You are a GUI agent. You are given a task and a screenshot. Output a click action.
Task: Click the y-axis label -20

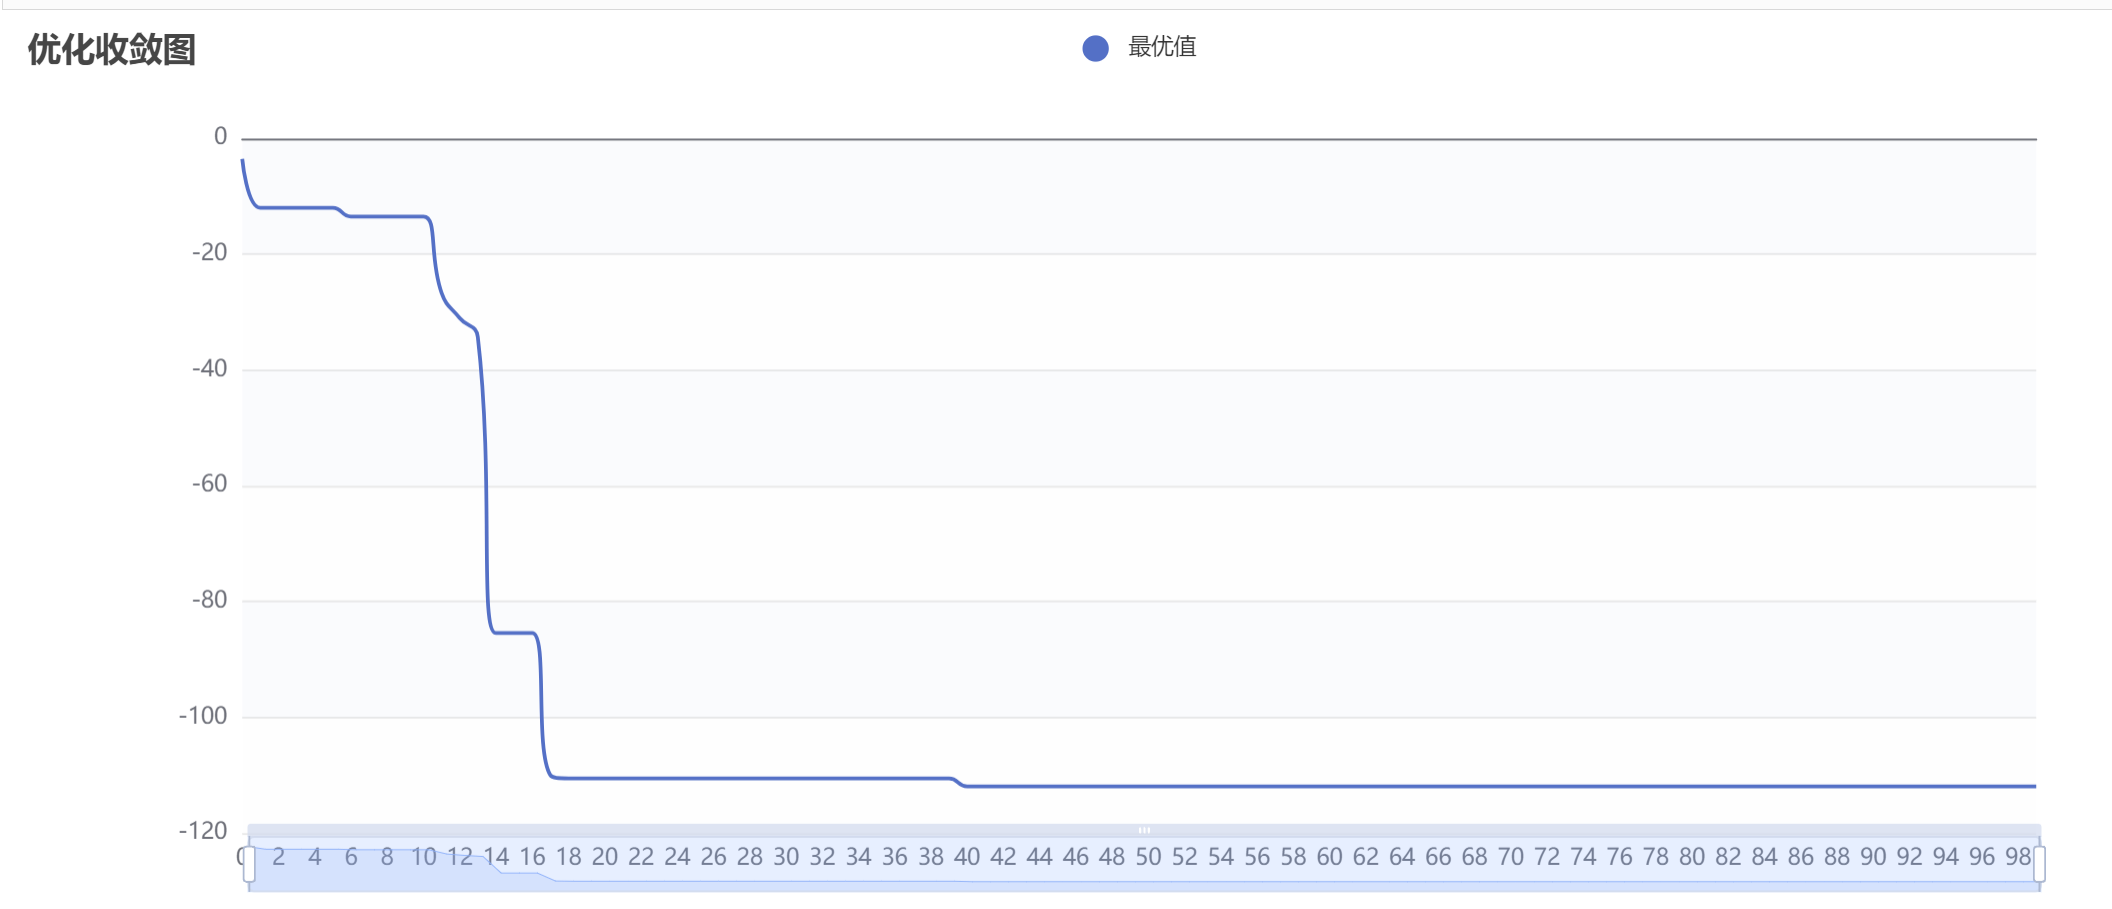click(x=210, y=253)
